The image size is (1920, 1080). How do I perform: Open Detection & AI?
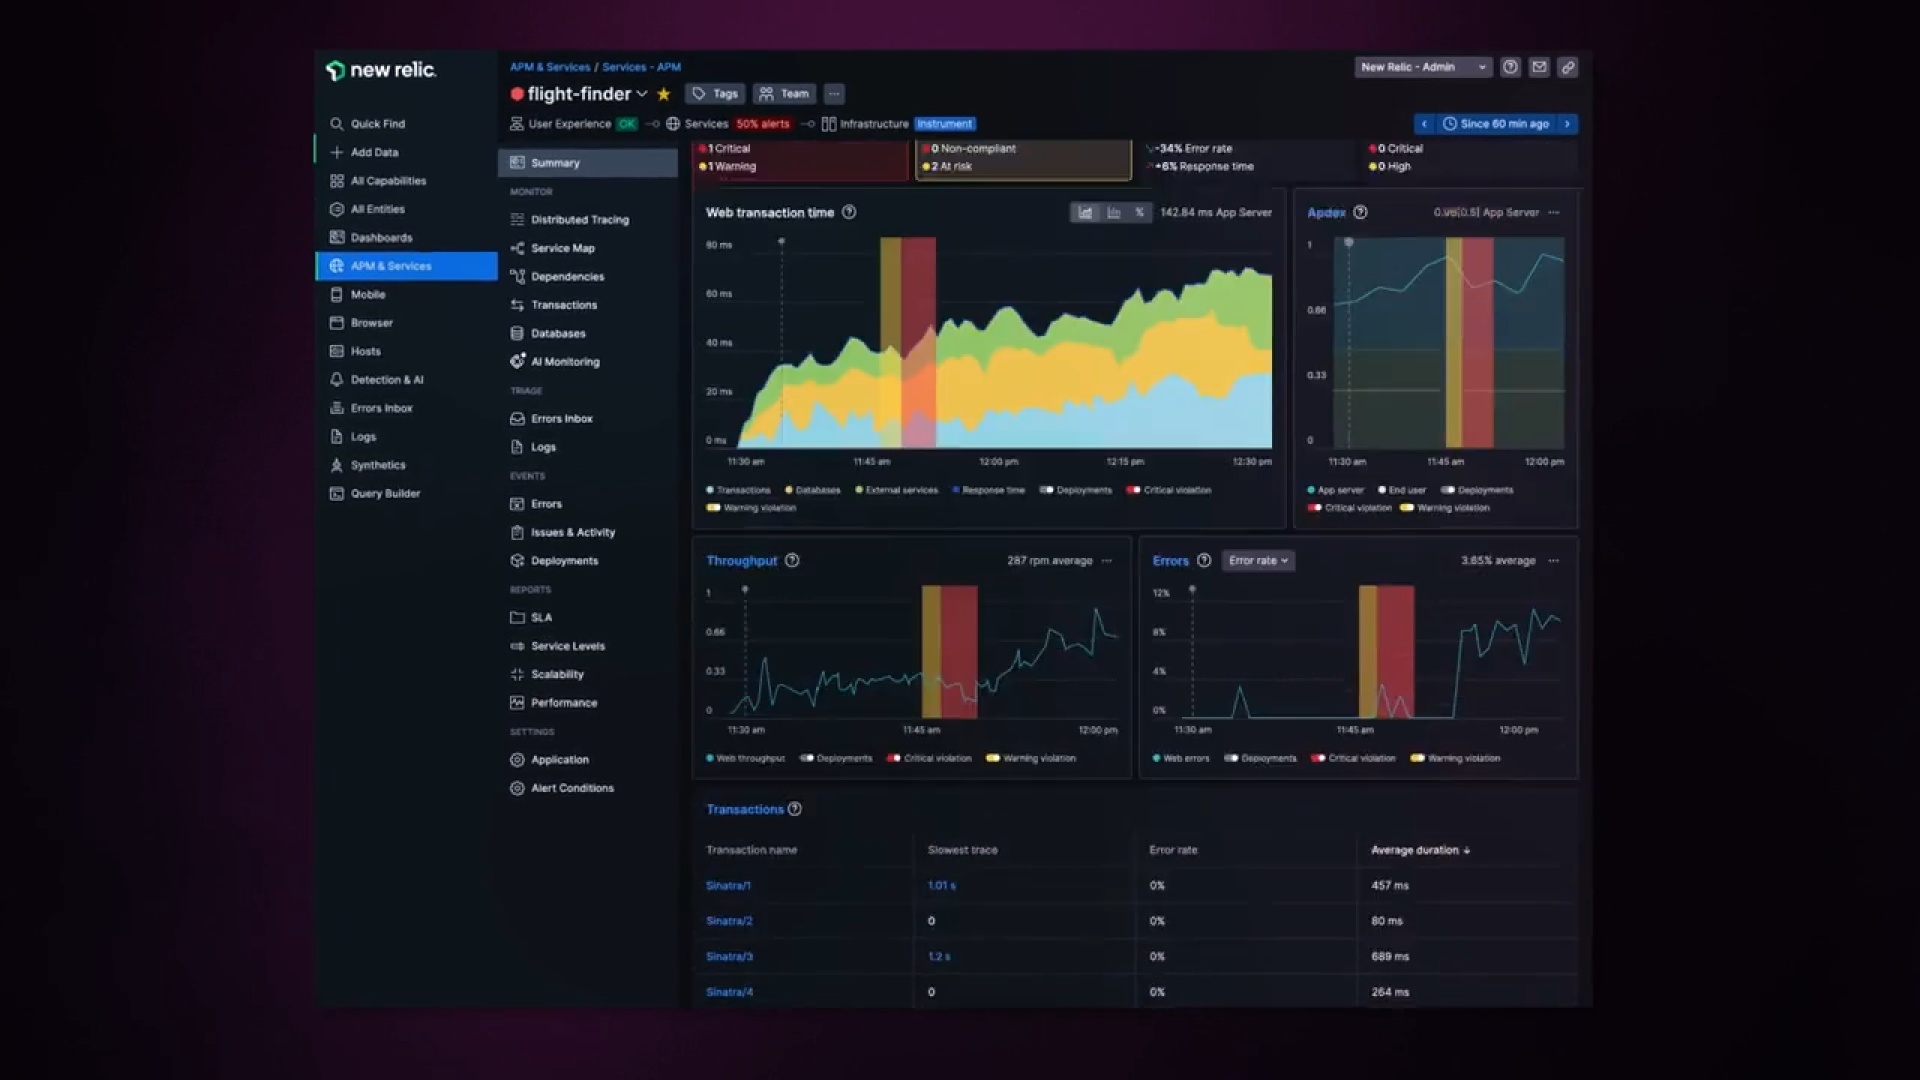pyautogui.click(x=377, y=380)
